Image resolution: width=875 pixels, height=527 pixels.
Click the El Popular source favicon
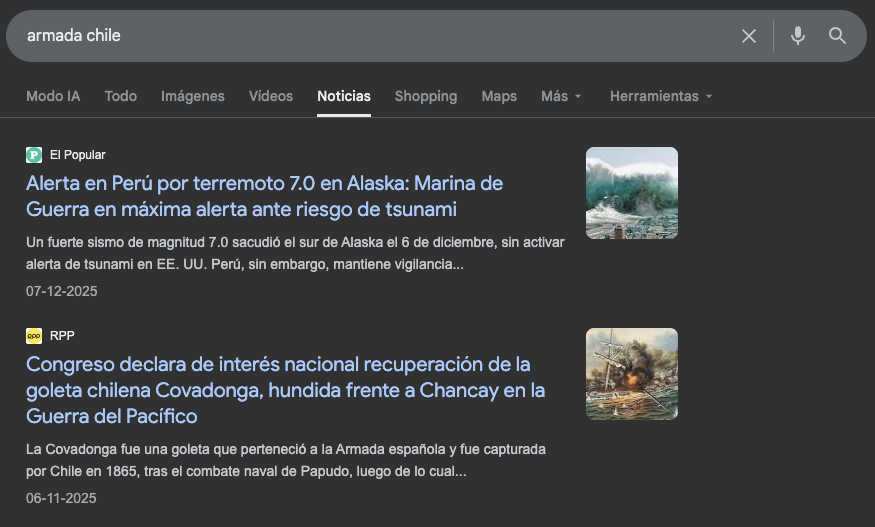pos(34,155)
